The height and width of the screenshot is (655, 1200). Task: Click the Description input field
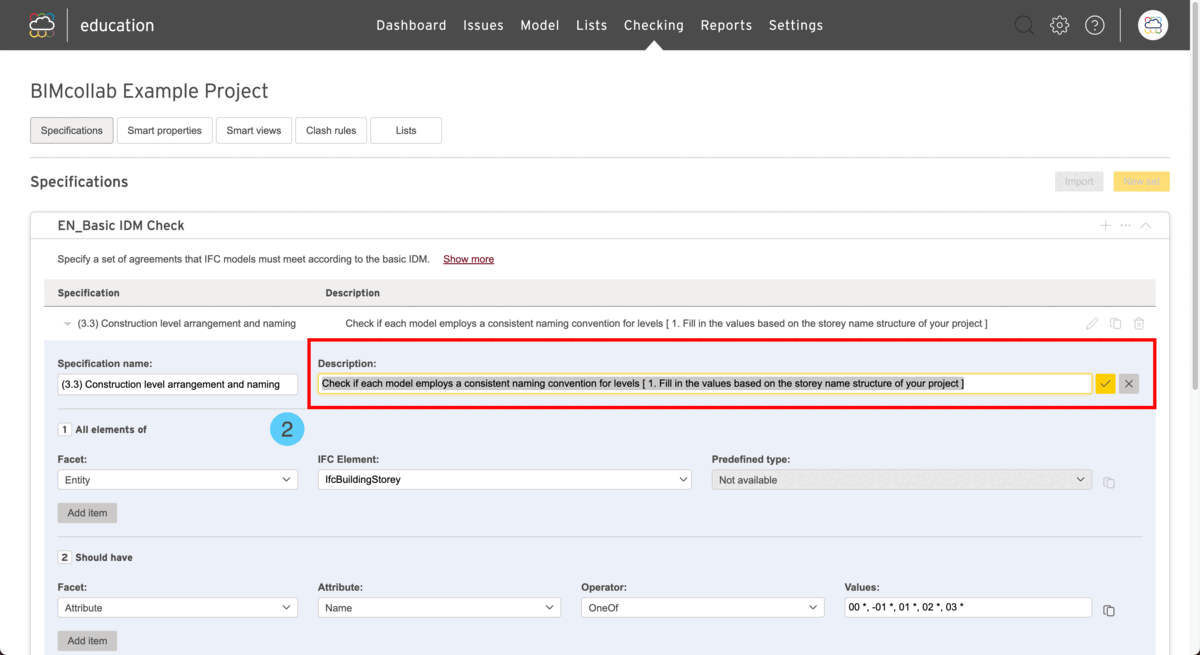tap(705, 384)
